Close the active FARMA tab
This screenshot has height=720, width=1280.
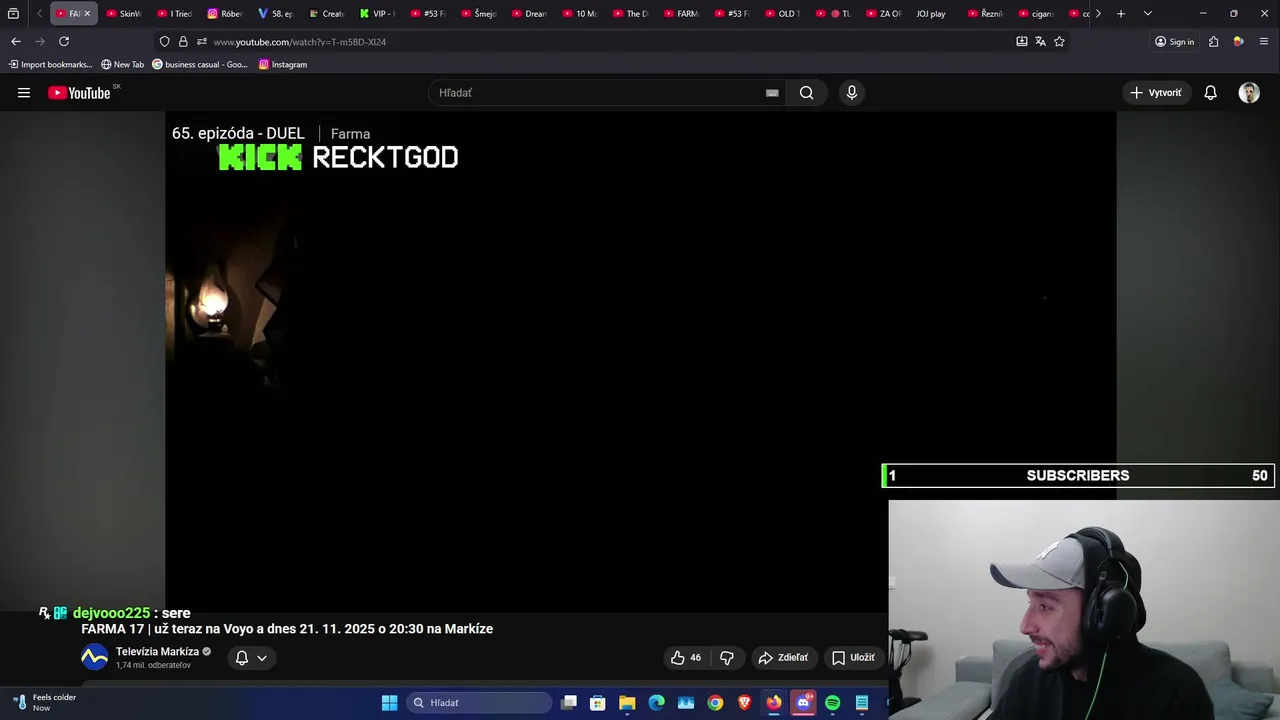click(87, 13)
